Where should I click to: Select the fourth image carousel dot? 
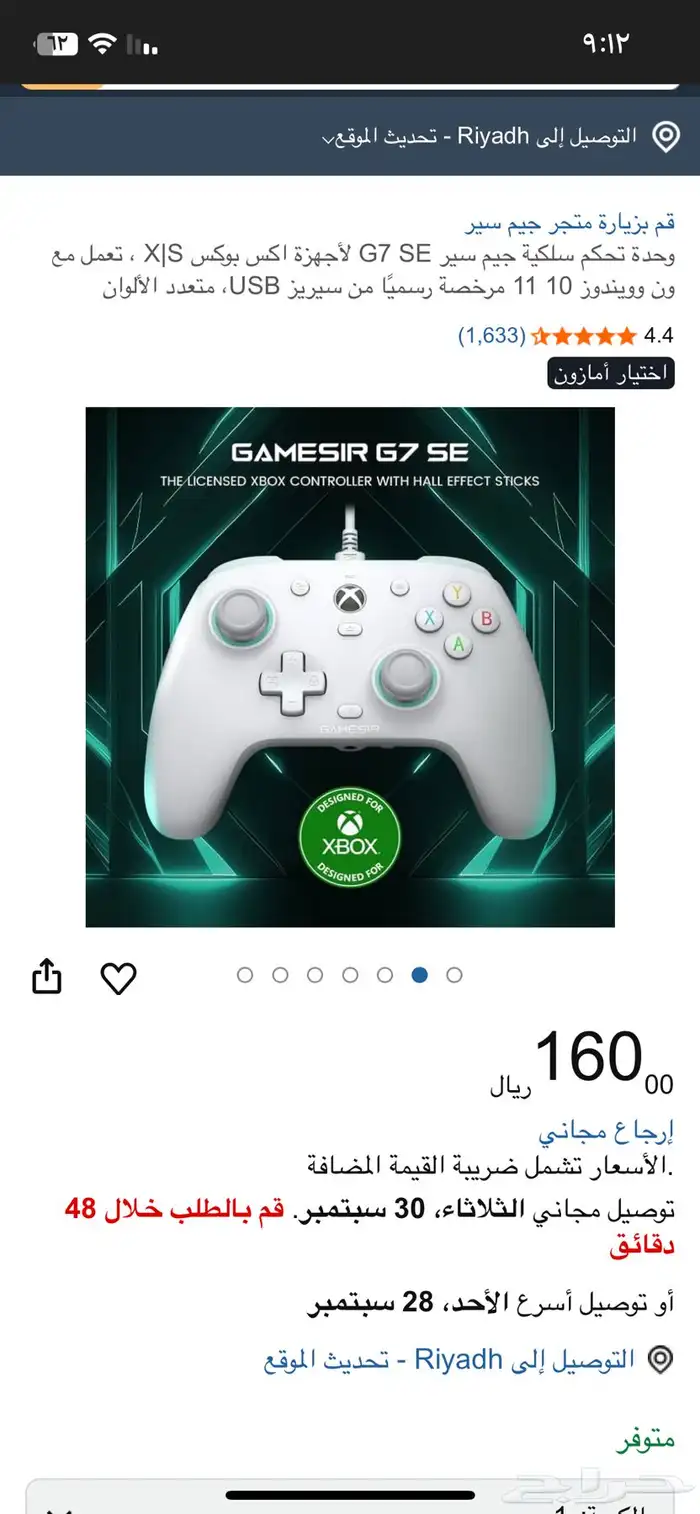pyautogui.click(x=350, y=975)
